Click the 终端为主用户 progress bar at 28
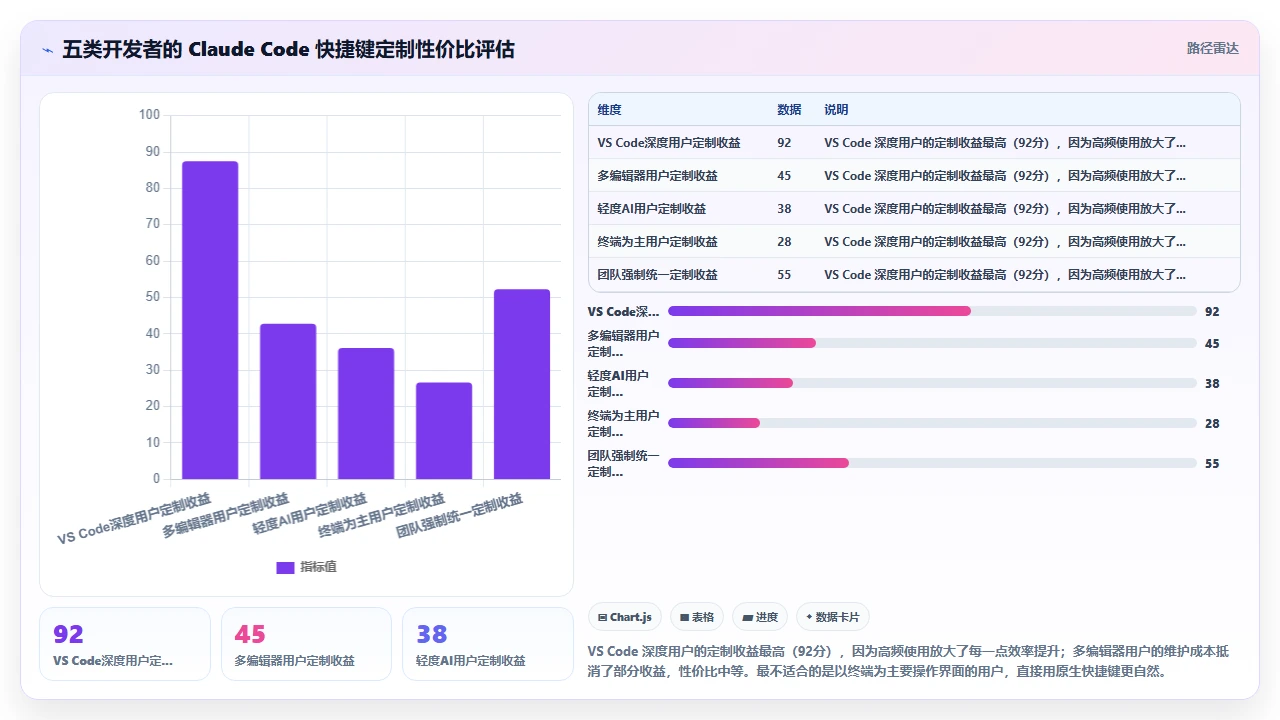The height and width of the screenshot is (720, 1280). tap(932, 423)
